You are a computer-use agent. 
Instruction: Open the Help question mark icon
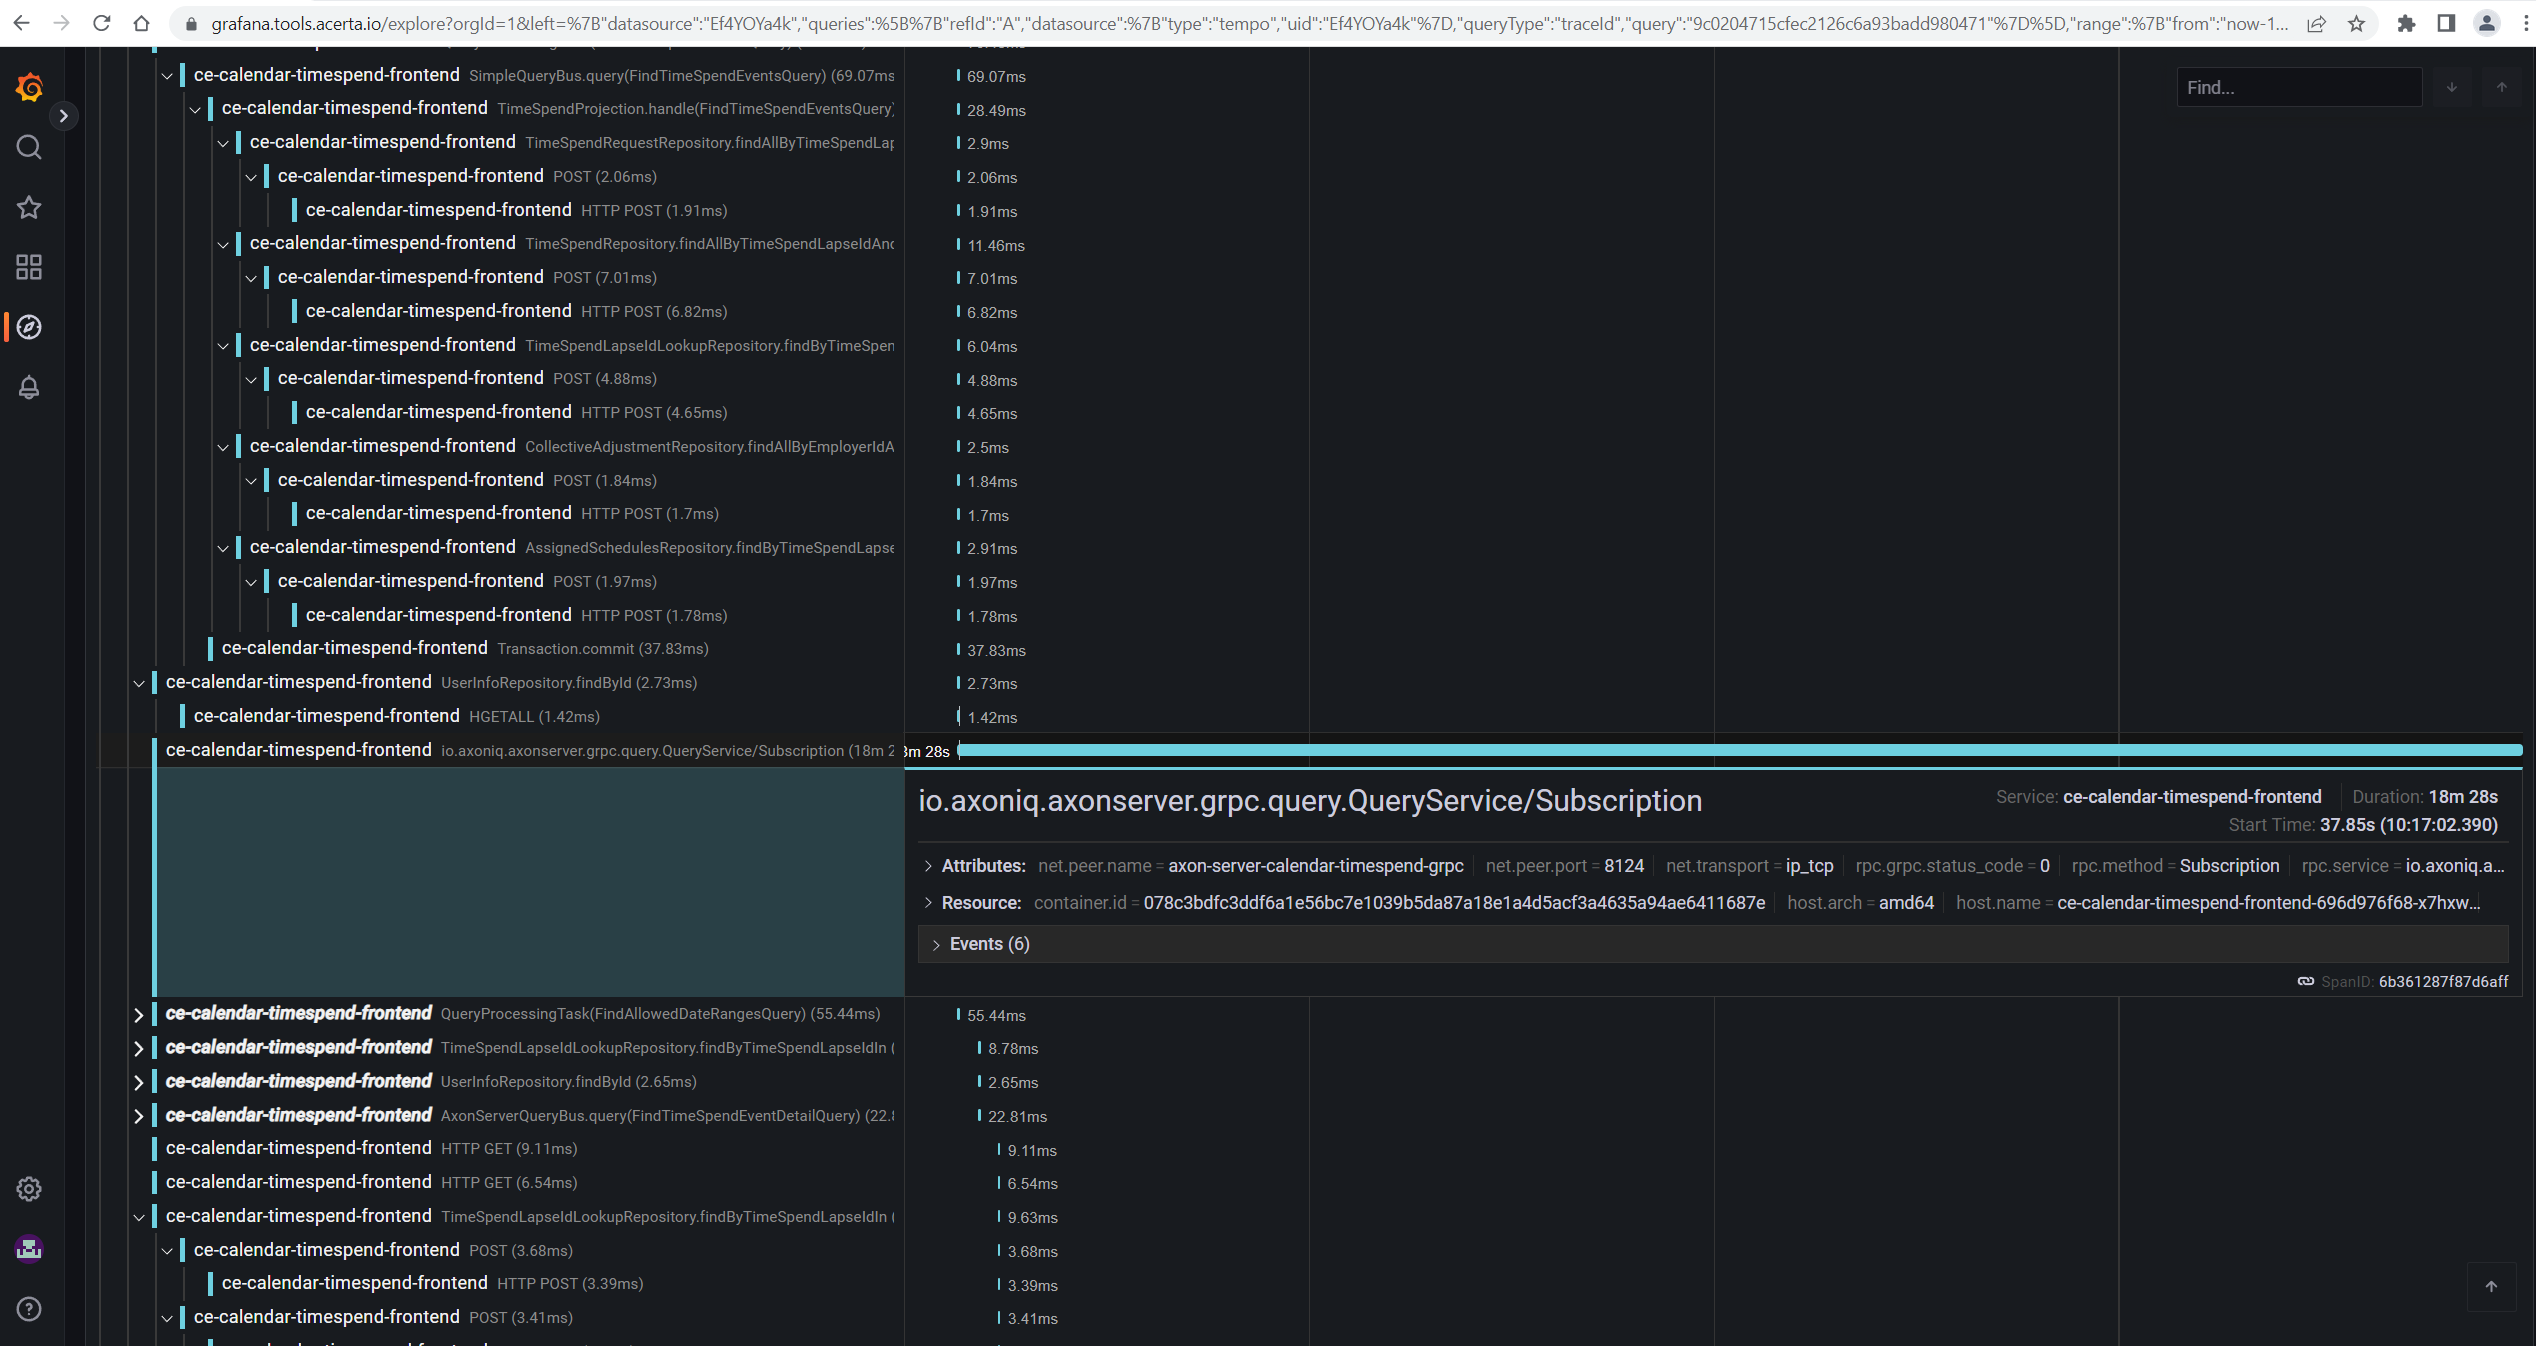pyautogui.click(x=29, y=1309)
